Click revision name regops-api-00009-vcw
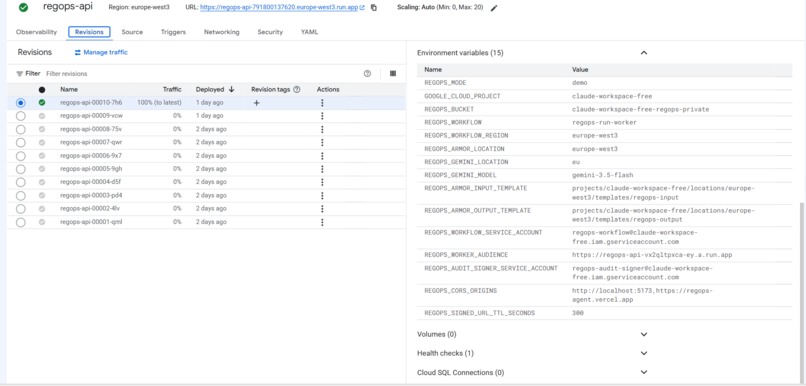 [x=91, y=116]
